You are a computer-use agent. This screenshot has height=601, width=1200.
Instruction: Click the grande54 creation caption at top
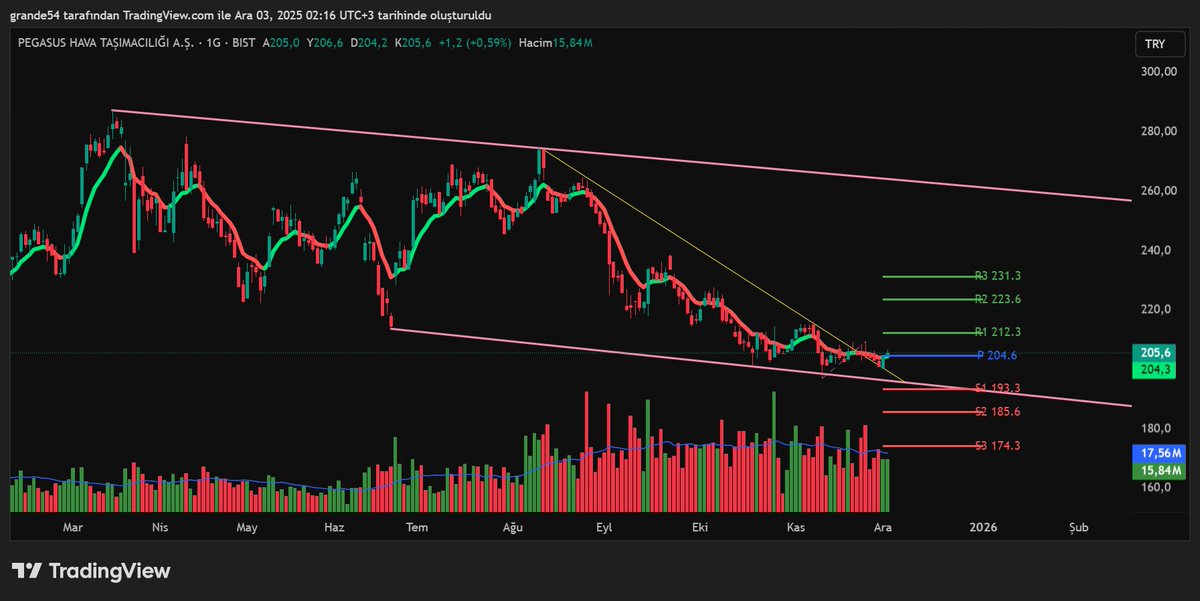251,15
